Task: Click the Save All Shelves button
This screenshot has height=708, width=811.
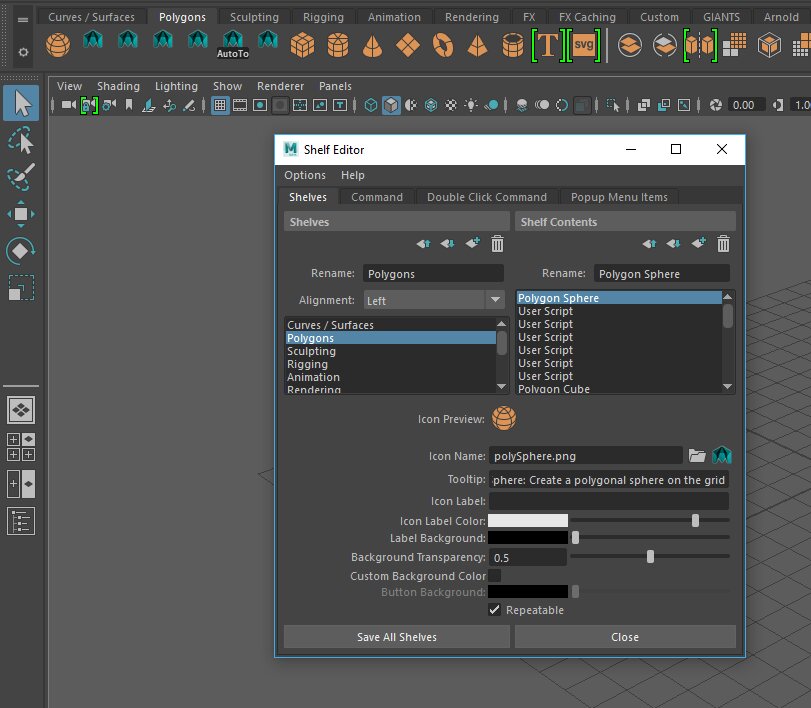Action: (396, 637)
